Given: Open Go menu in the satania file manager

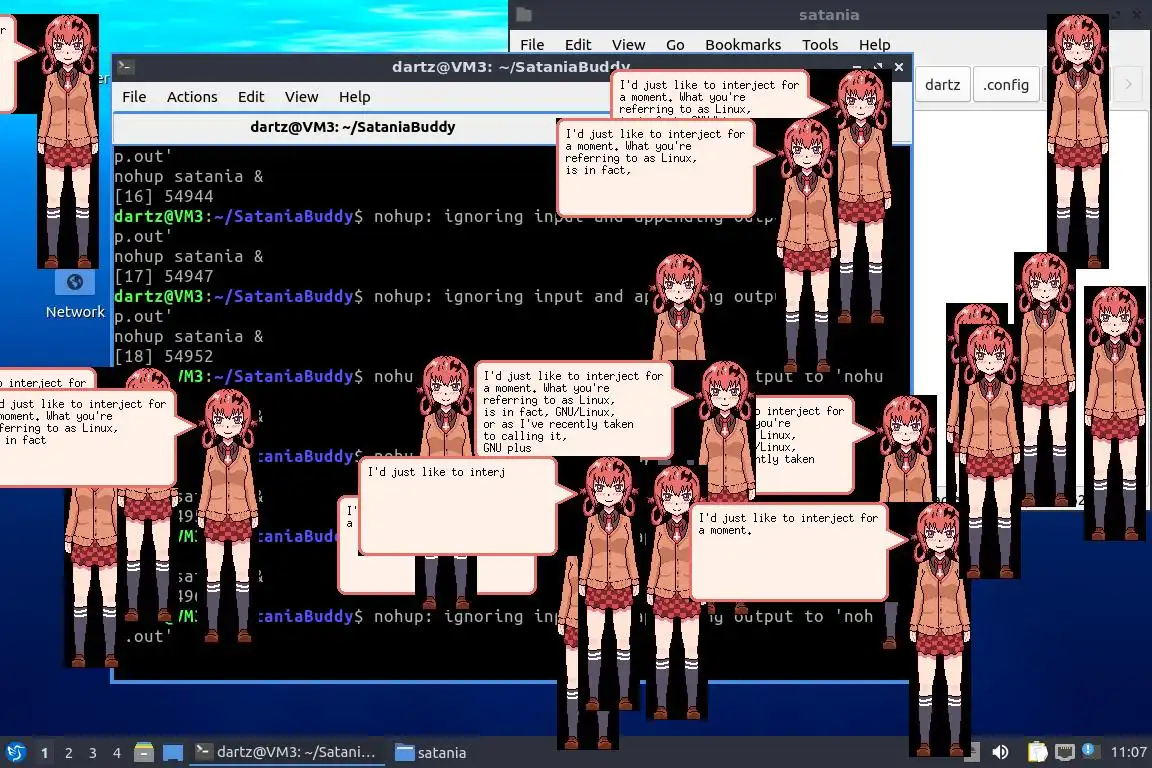Looking at the screenshot, I should pyautogui.click(x=675, y=45).
